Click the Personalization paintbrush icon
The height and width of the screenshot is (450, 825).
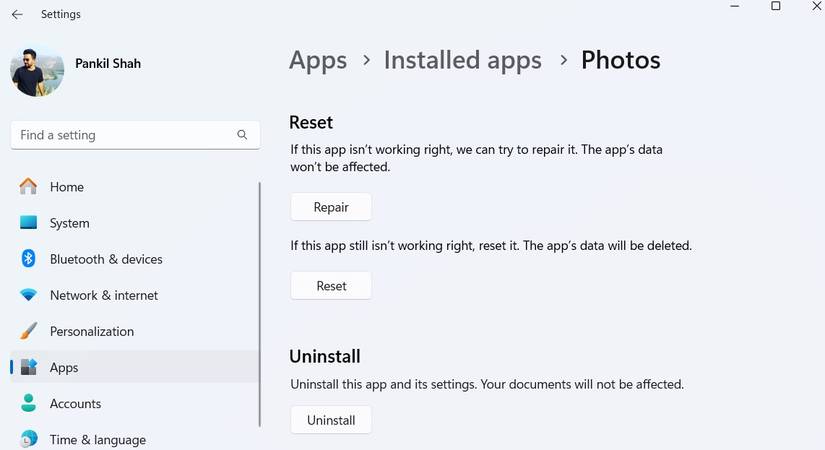(x=28, y=331)
